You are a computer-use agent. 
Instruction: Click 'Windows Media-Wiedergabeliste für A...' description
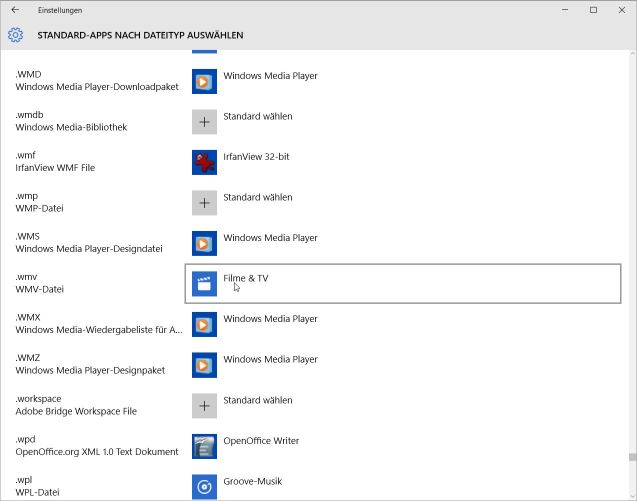[99, 330]
